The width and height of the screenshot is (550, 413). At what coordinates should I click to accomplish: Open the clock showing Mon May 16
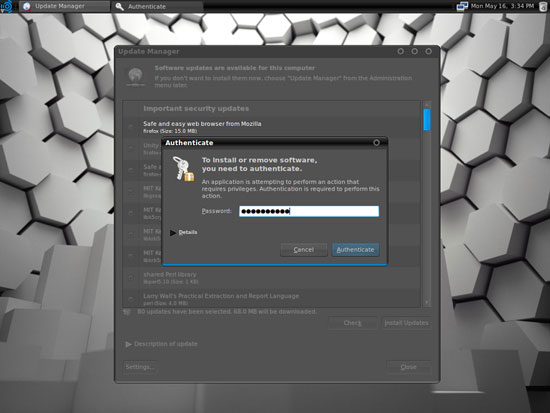[502, 6]
